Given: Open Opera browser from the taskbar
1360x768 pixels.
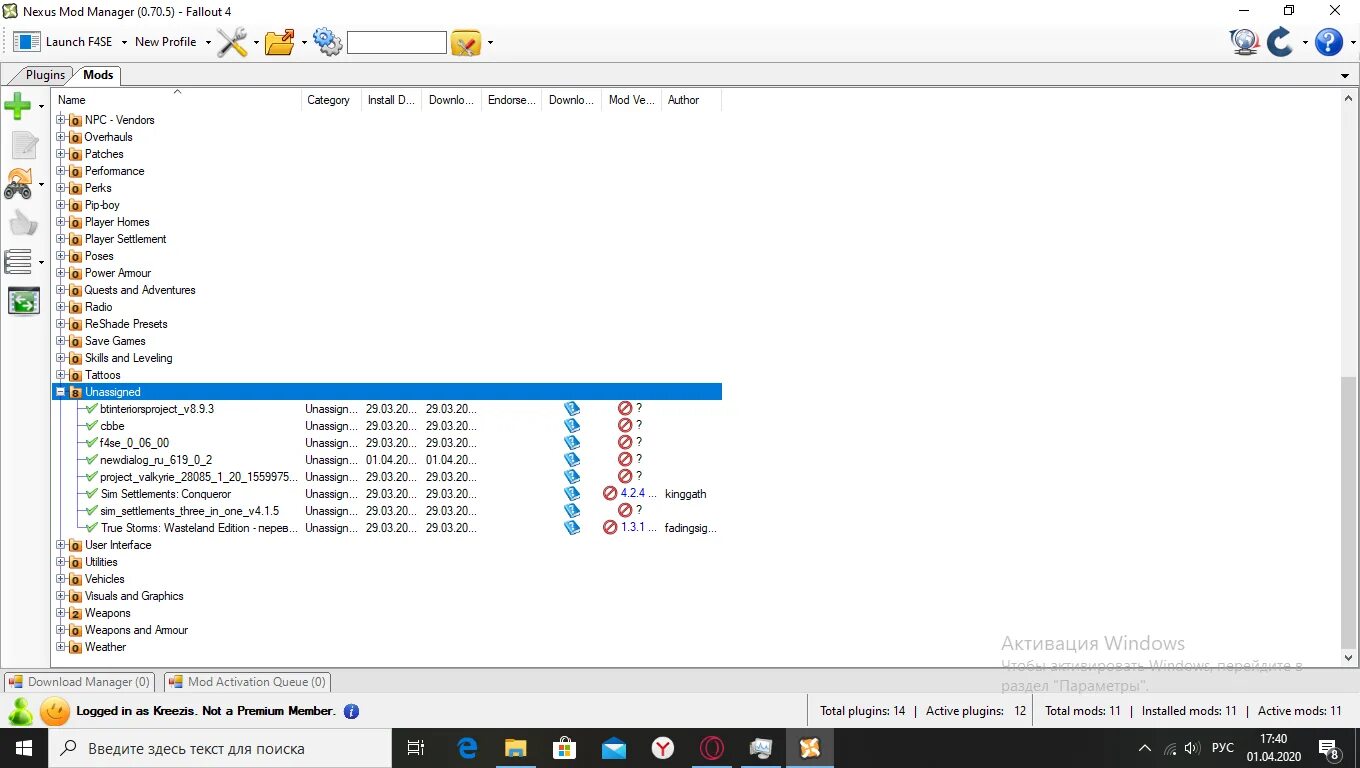Looking at the screenshot, I should tap(712, 748).
